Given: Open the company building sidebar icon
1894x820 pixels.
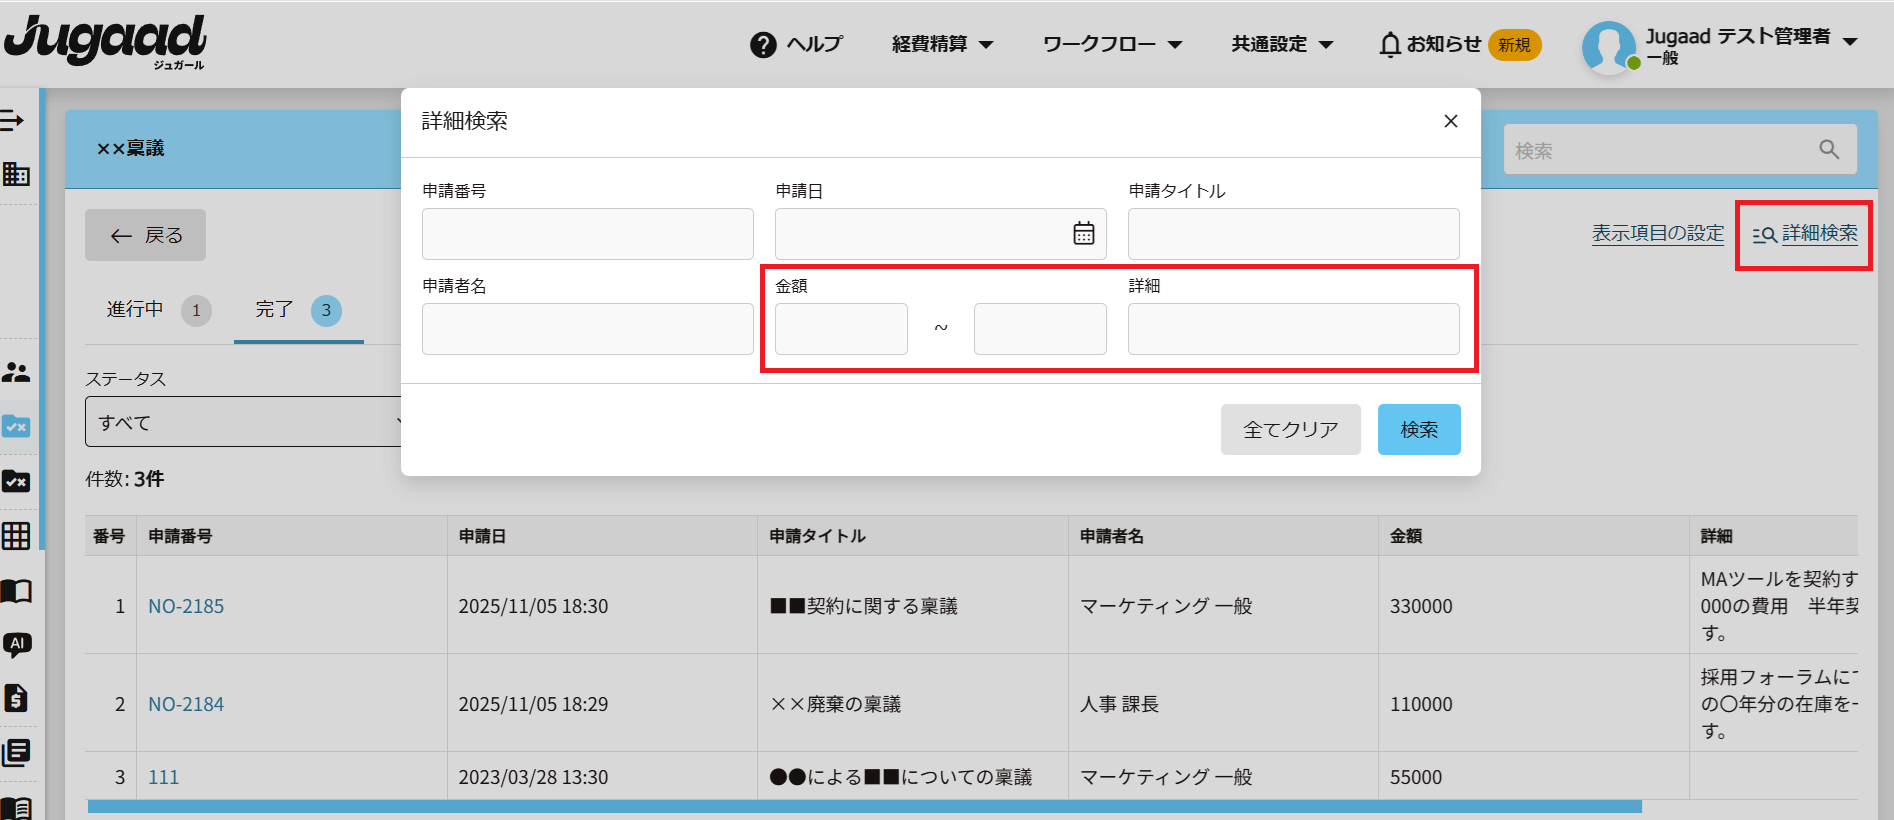Looking at the screenshot, I should tap(16, 174).
